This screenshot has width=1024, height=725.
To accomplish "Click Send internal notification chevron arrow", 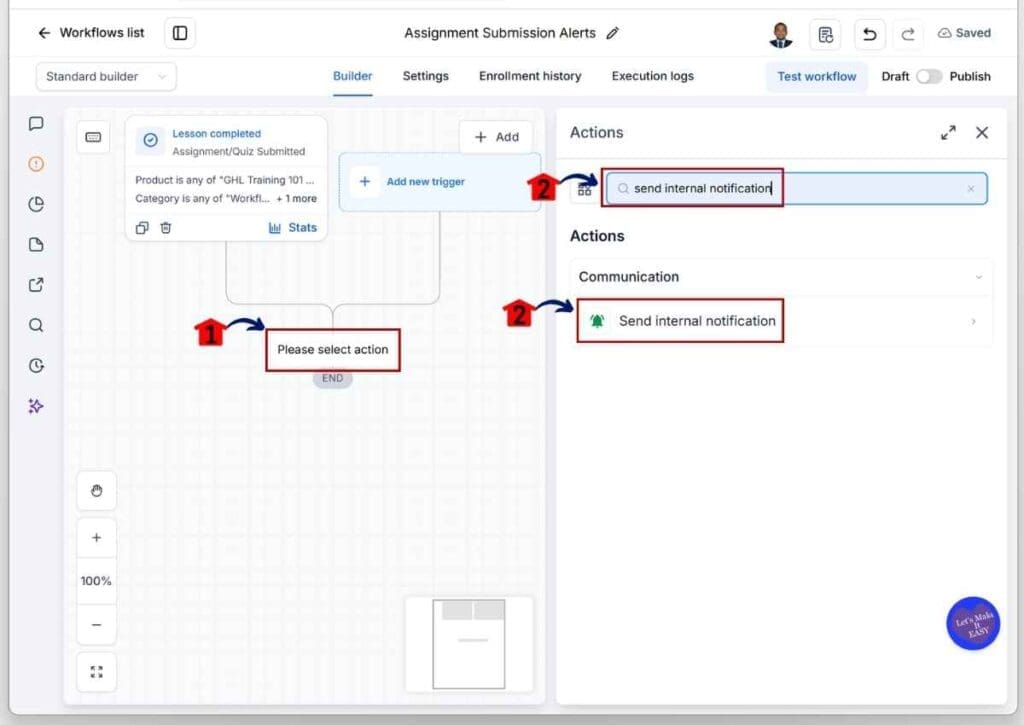I will [974, 321].
